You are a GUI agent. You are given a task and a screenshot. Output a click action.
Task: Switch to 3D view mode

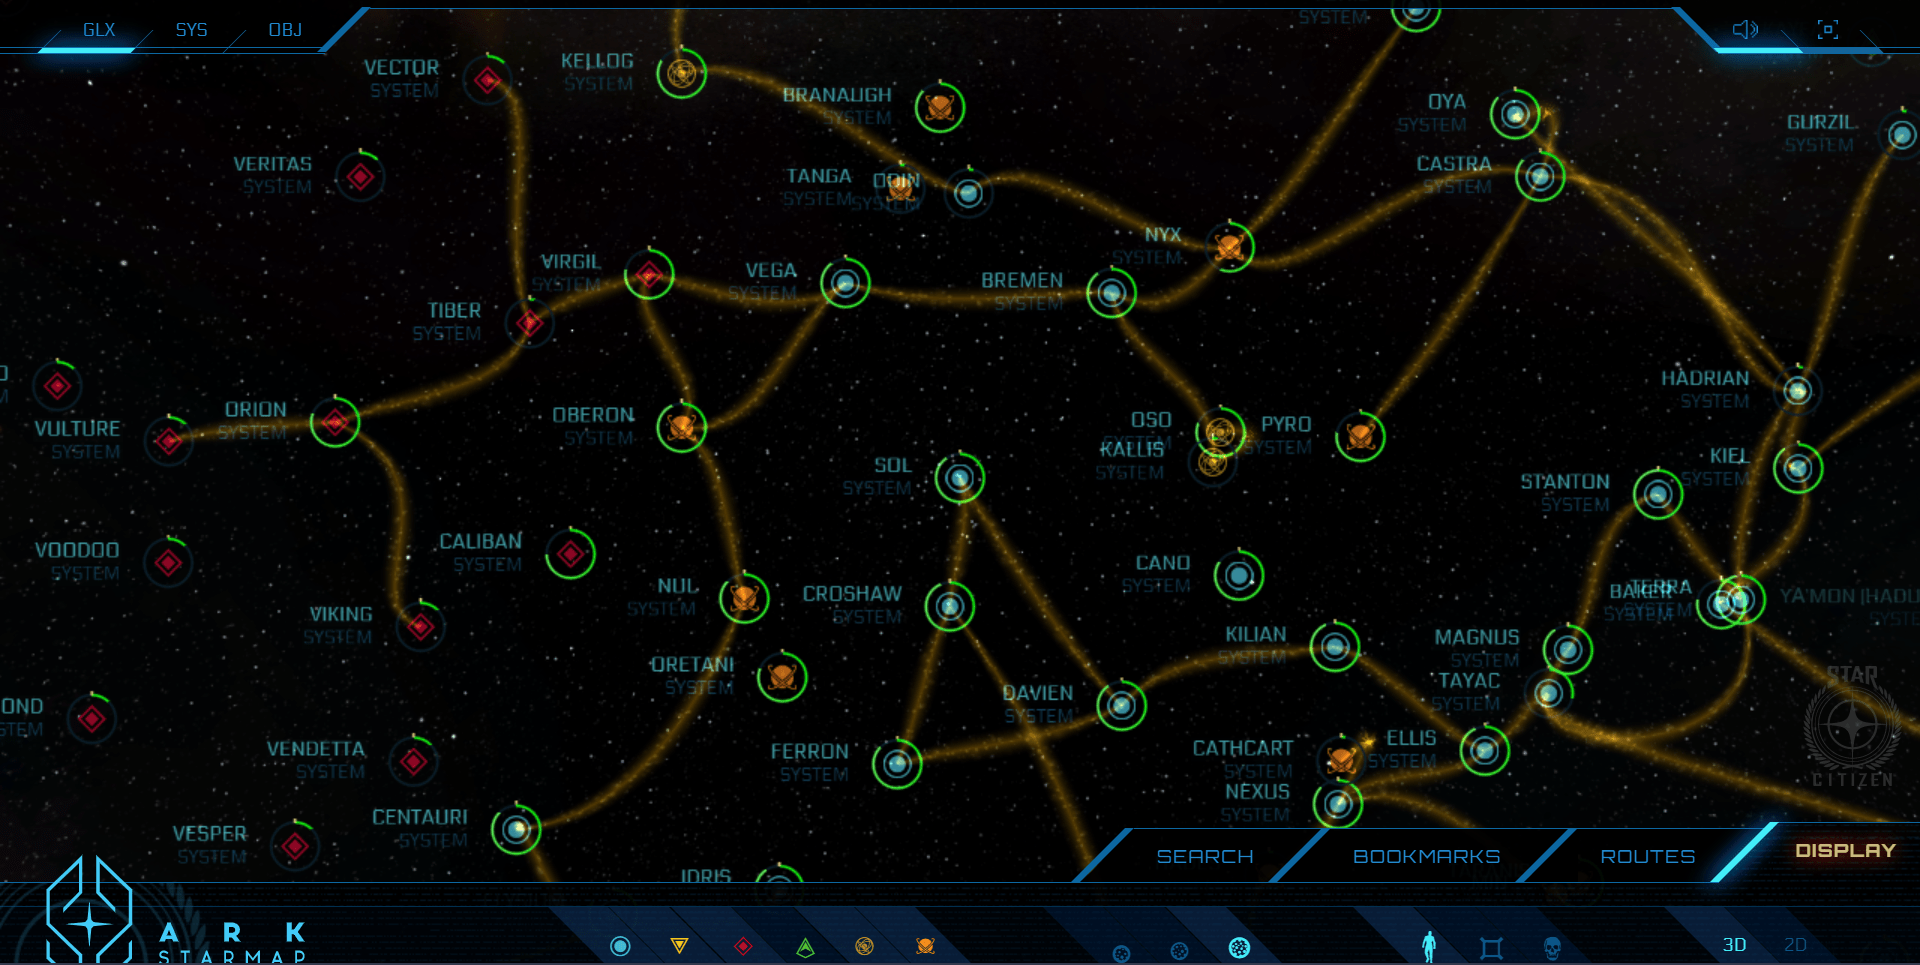(x=1734, y=945)
